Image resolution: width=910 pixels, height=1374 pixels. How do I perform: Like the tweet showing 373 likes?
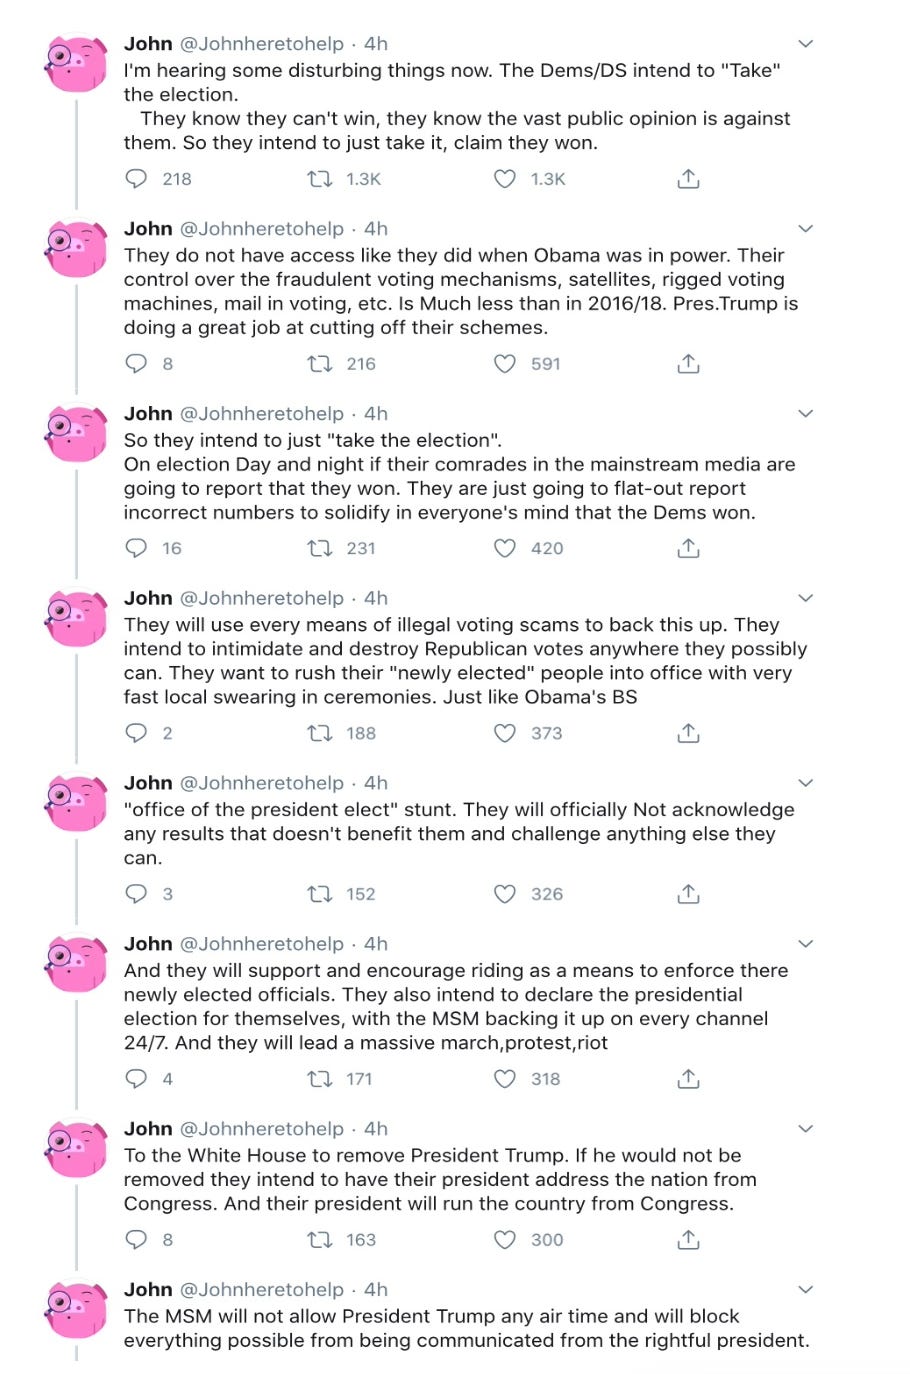tap(505, 733)
